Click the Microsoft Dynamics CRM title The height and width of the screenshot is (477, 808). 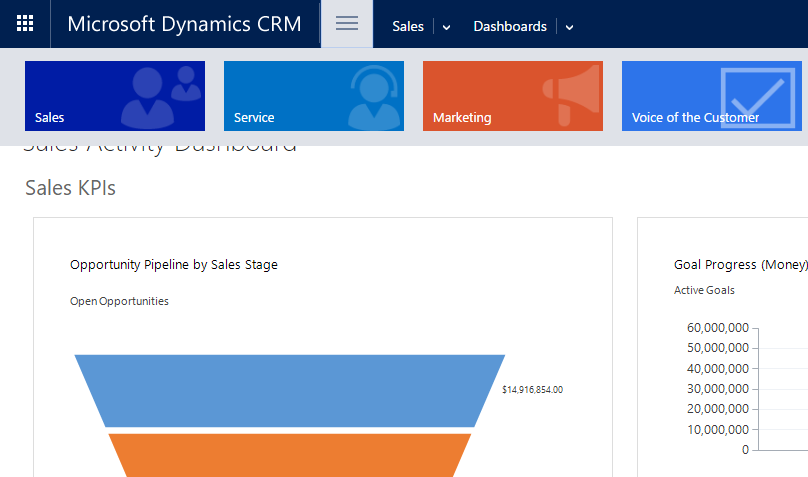(x=184, y=24)
